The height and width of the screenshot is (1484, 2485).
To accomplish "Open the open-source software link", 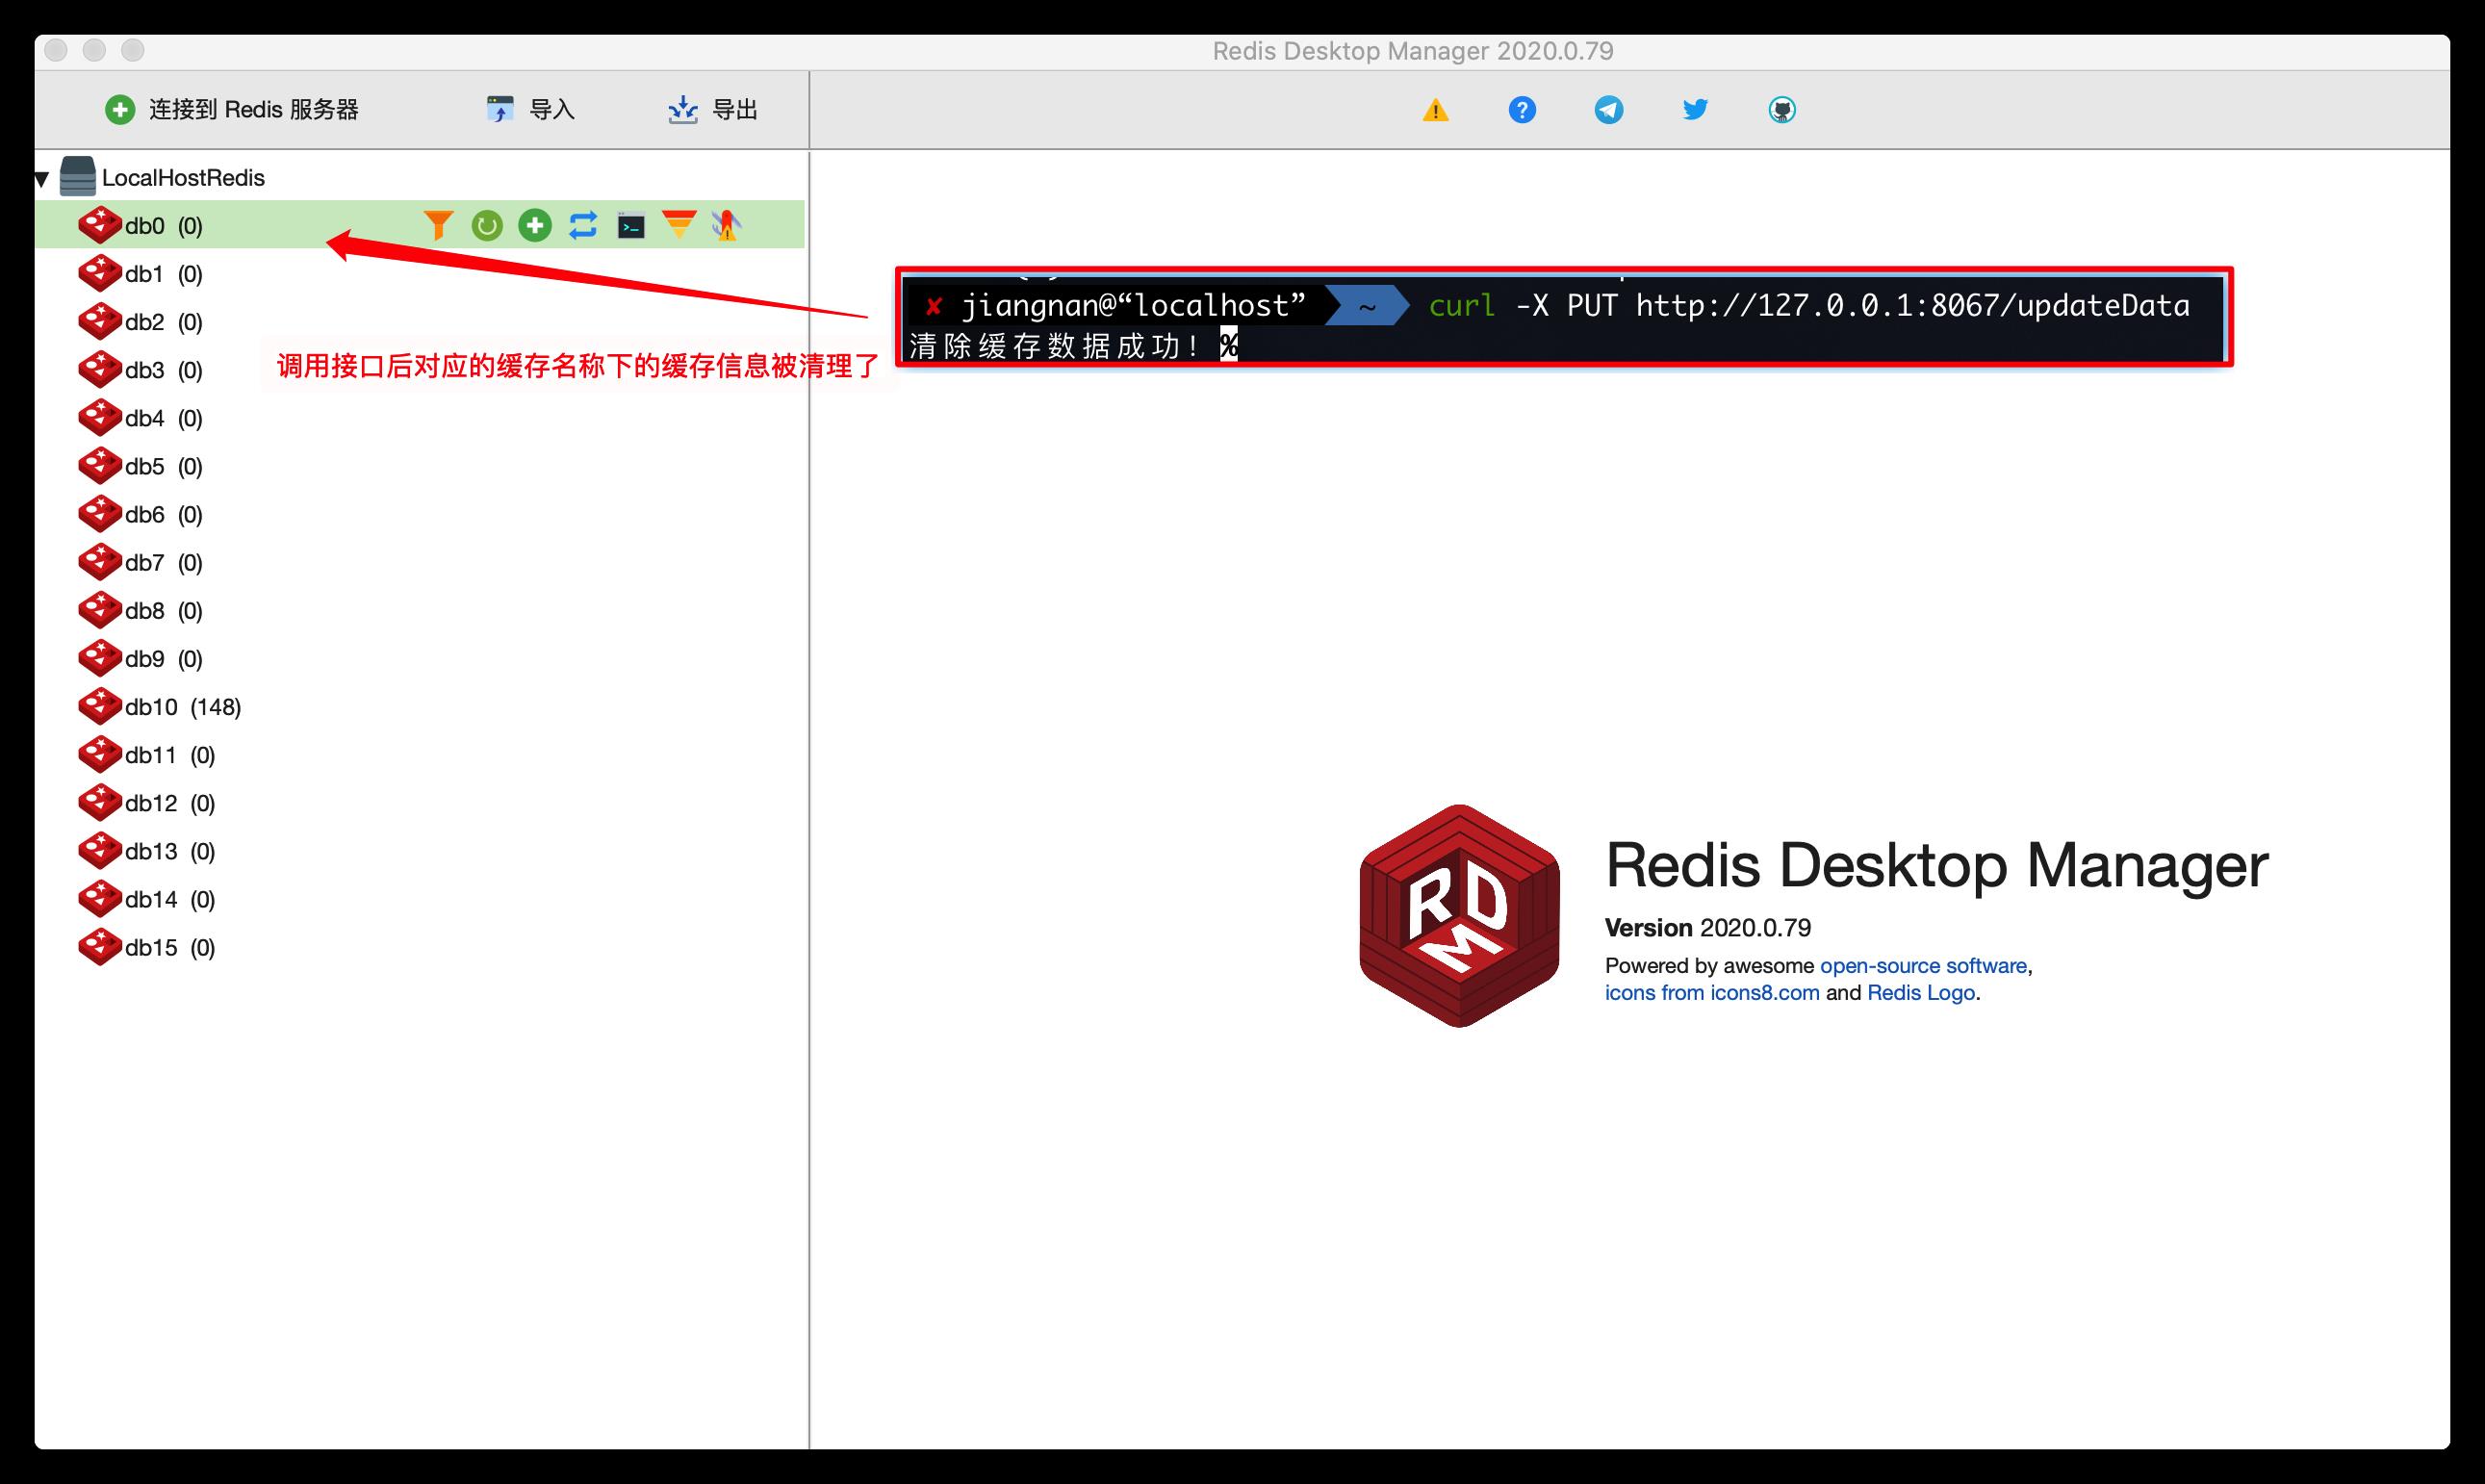I will pos(1923,965).
